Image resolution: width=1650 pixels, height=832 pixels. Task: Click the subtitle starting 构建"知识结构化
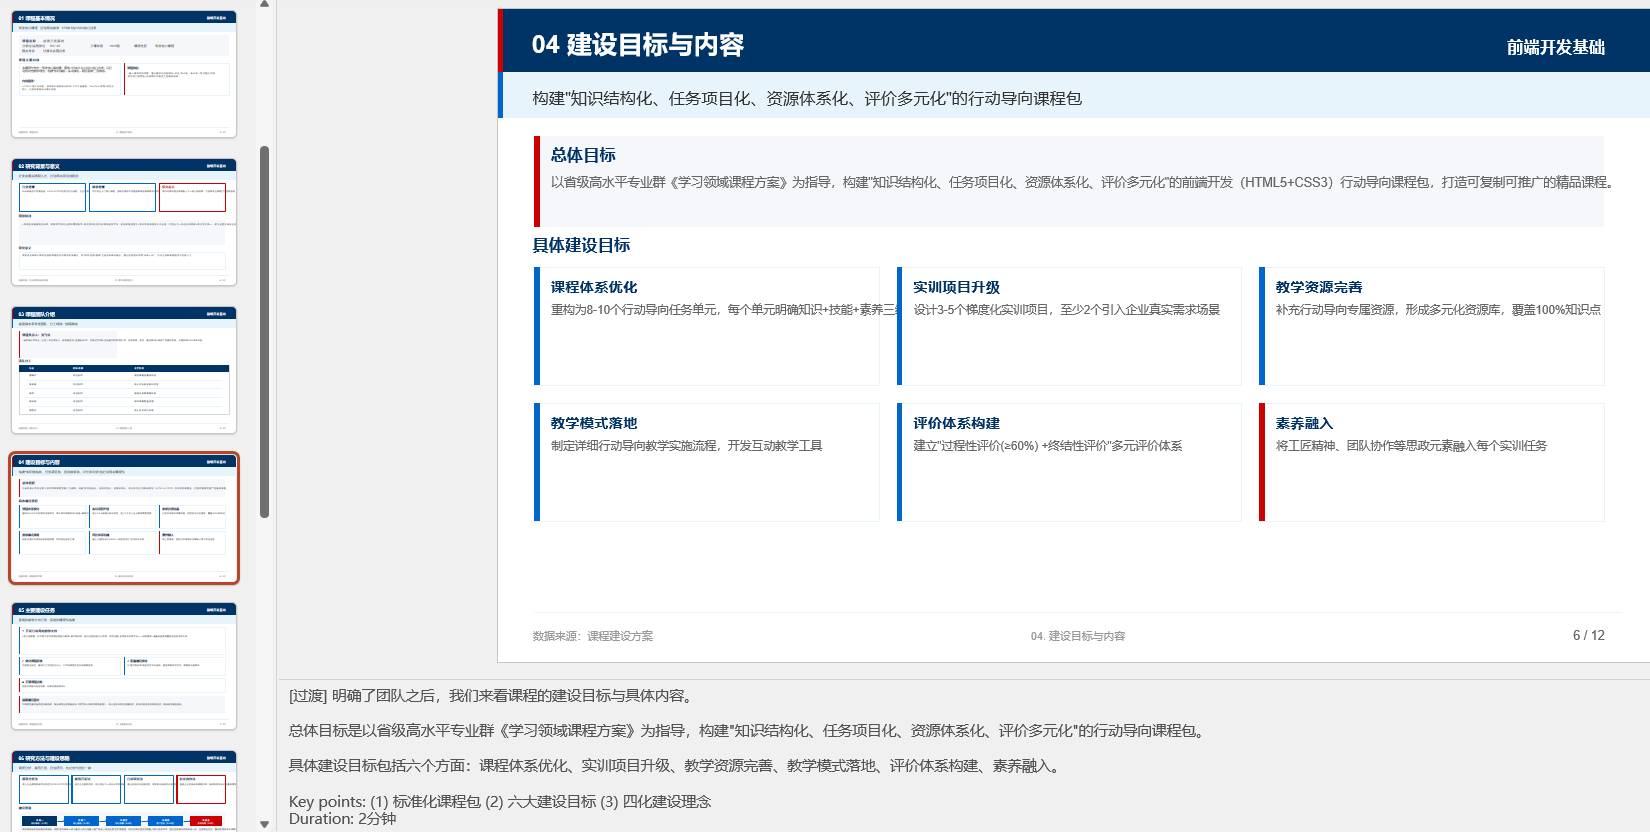coord(807,98)
